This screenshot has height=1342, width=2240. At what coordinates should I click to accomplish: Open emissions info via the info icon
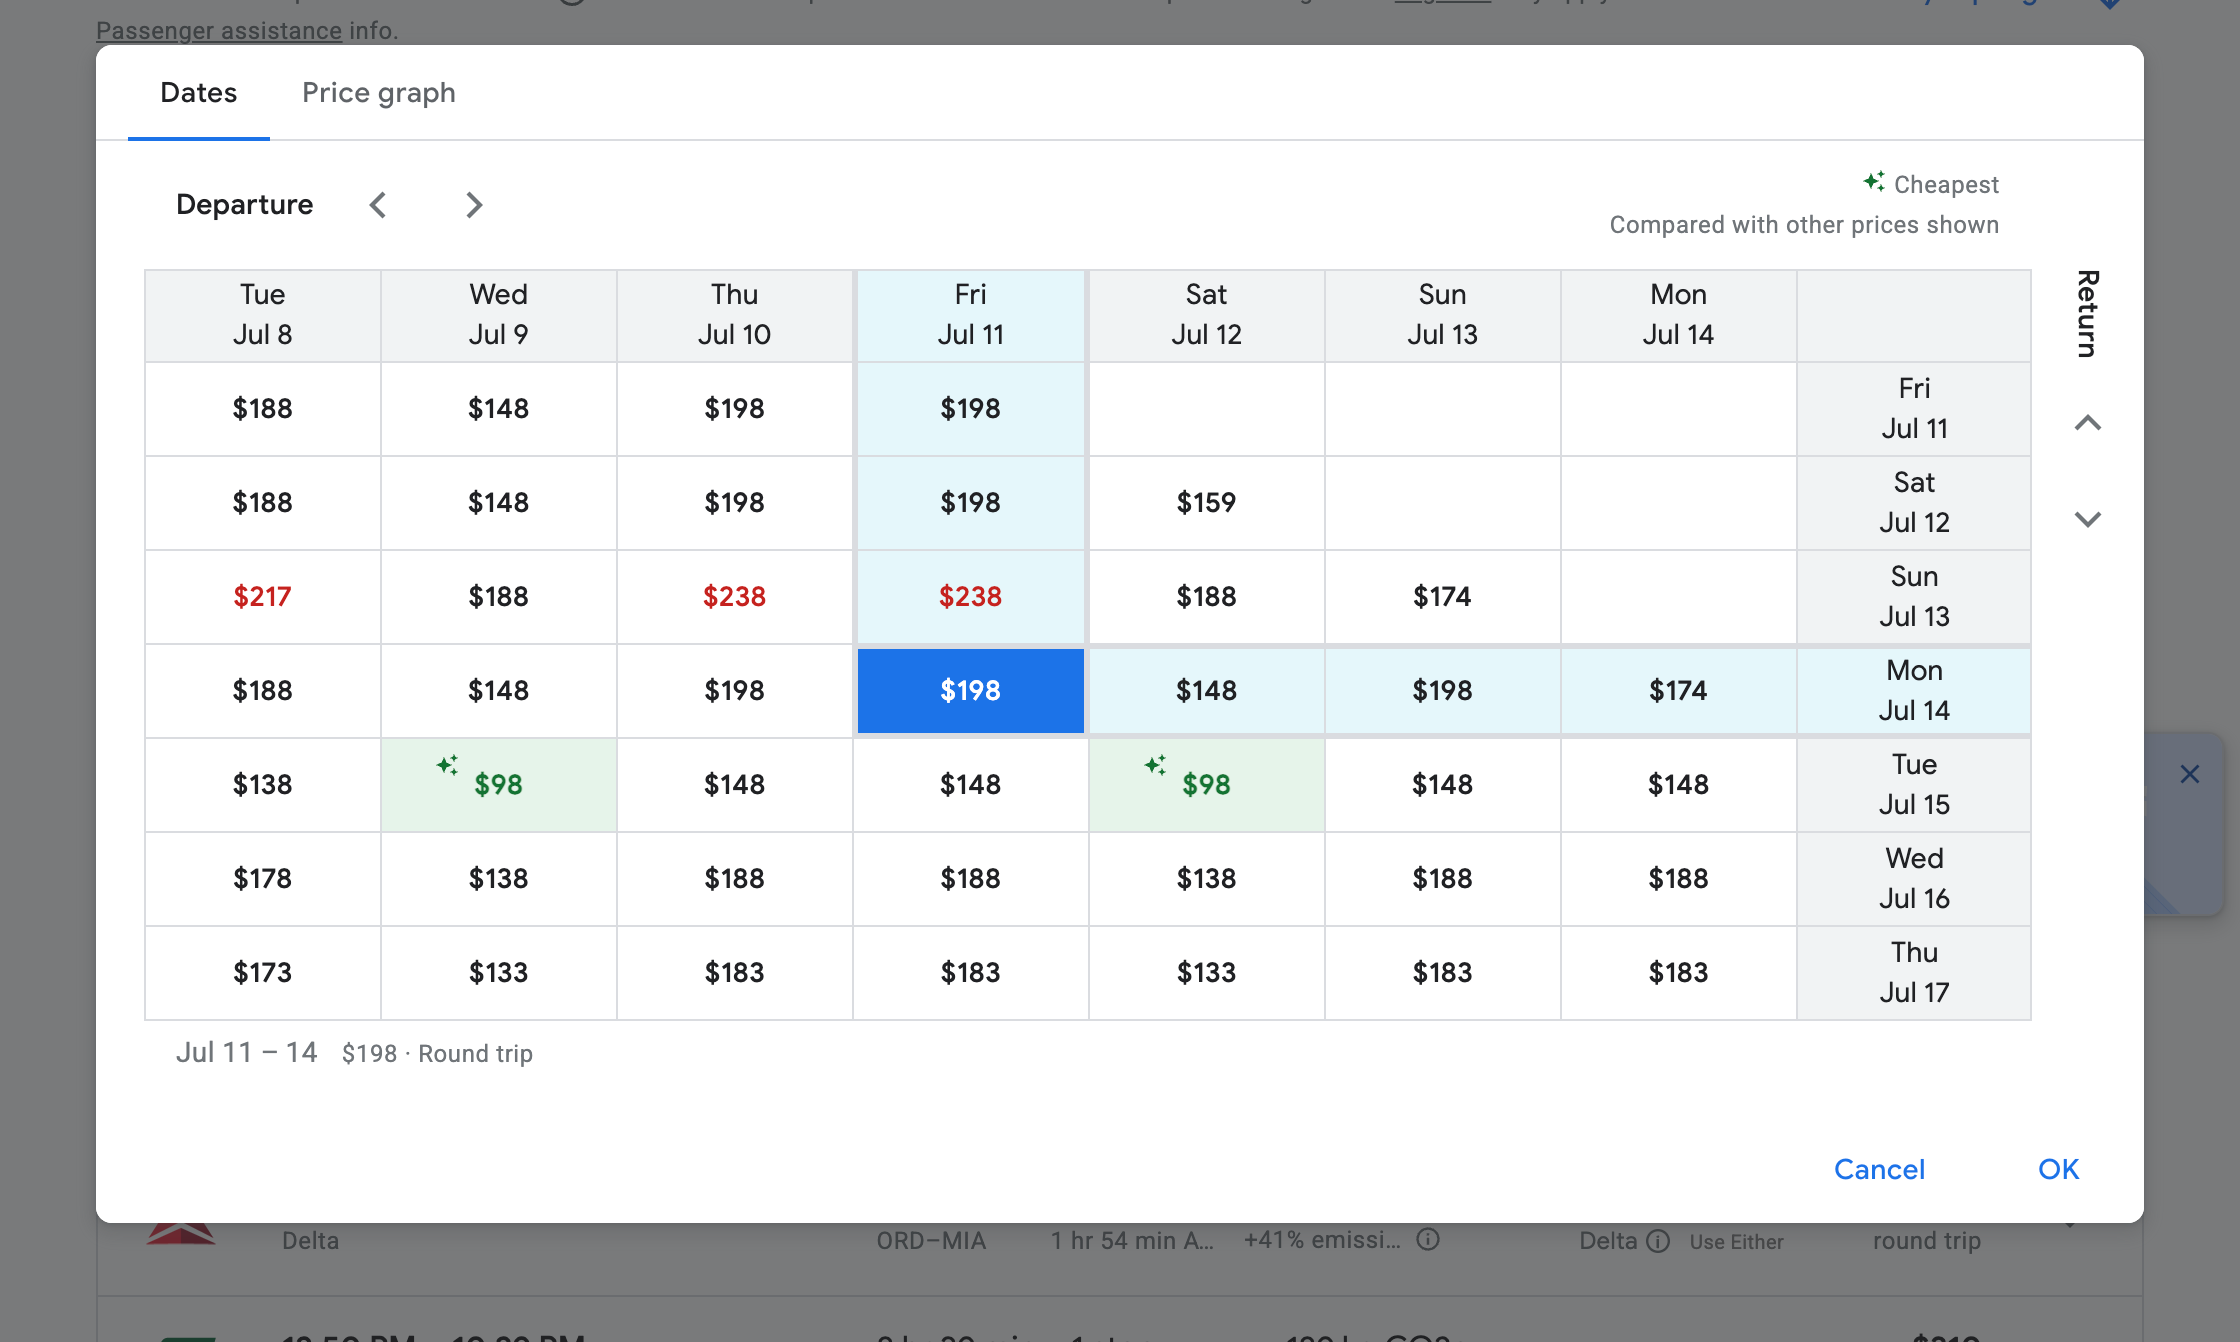1428,1240
